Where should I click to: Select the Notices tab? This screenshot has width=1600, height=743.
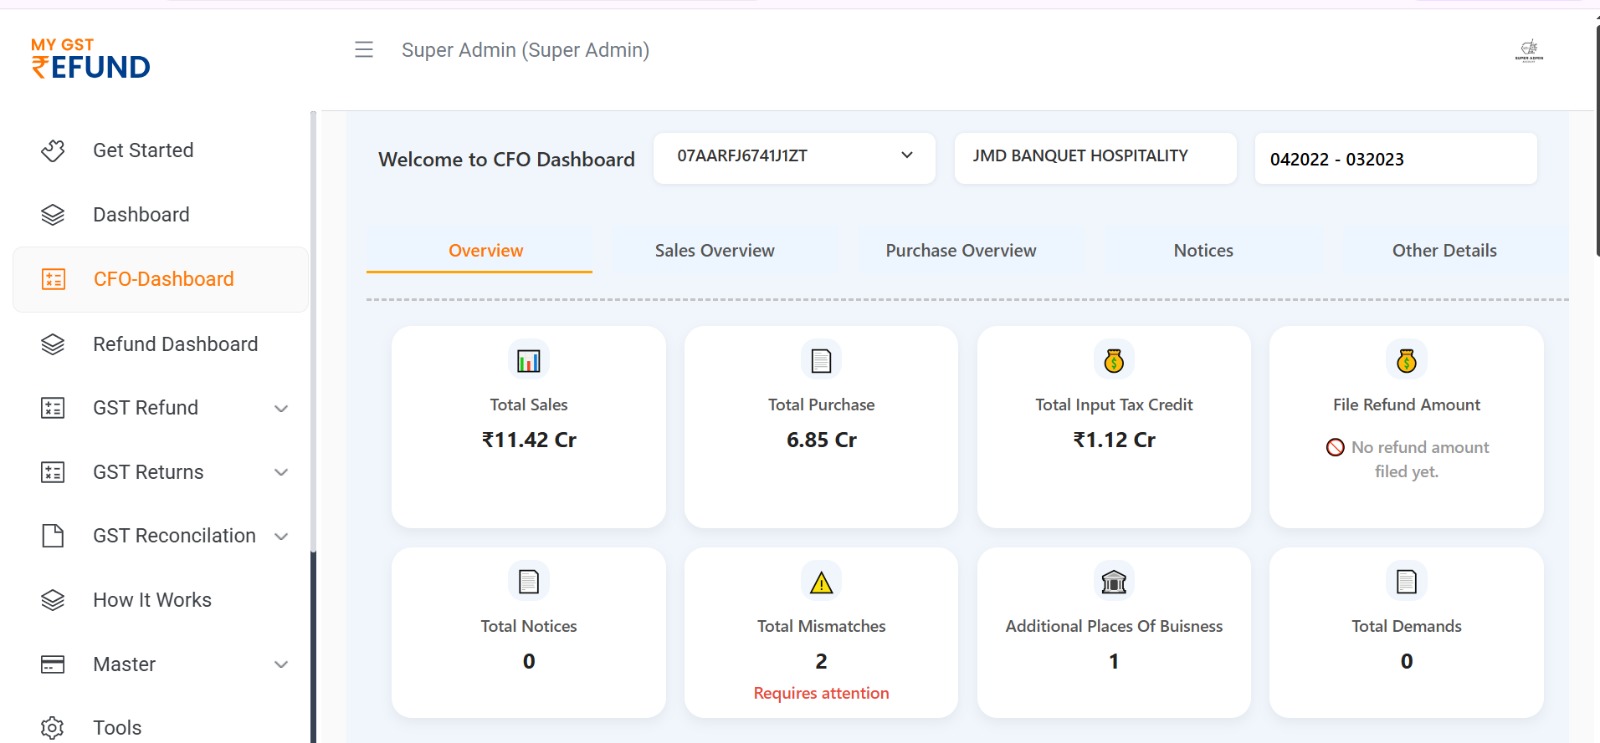point(1204,251)
